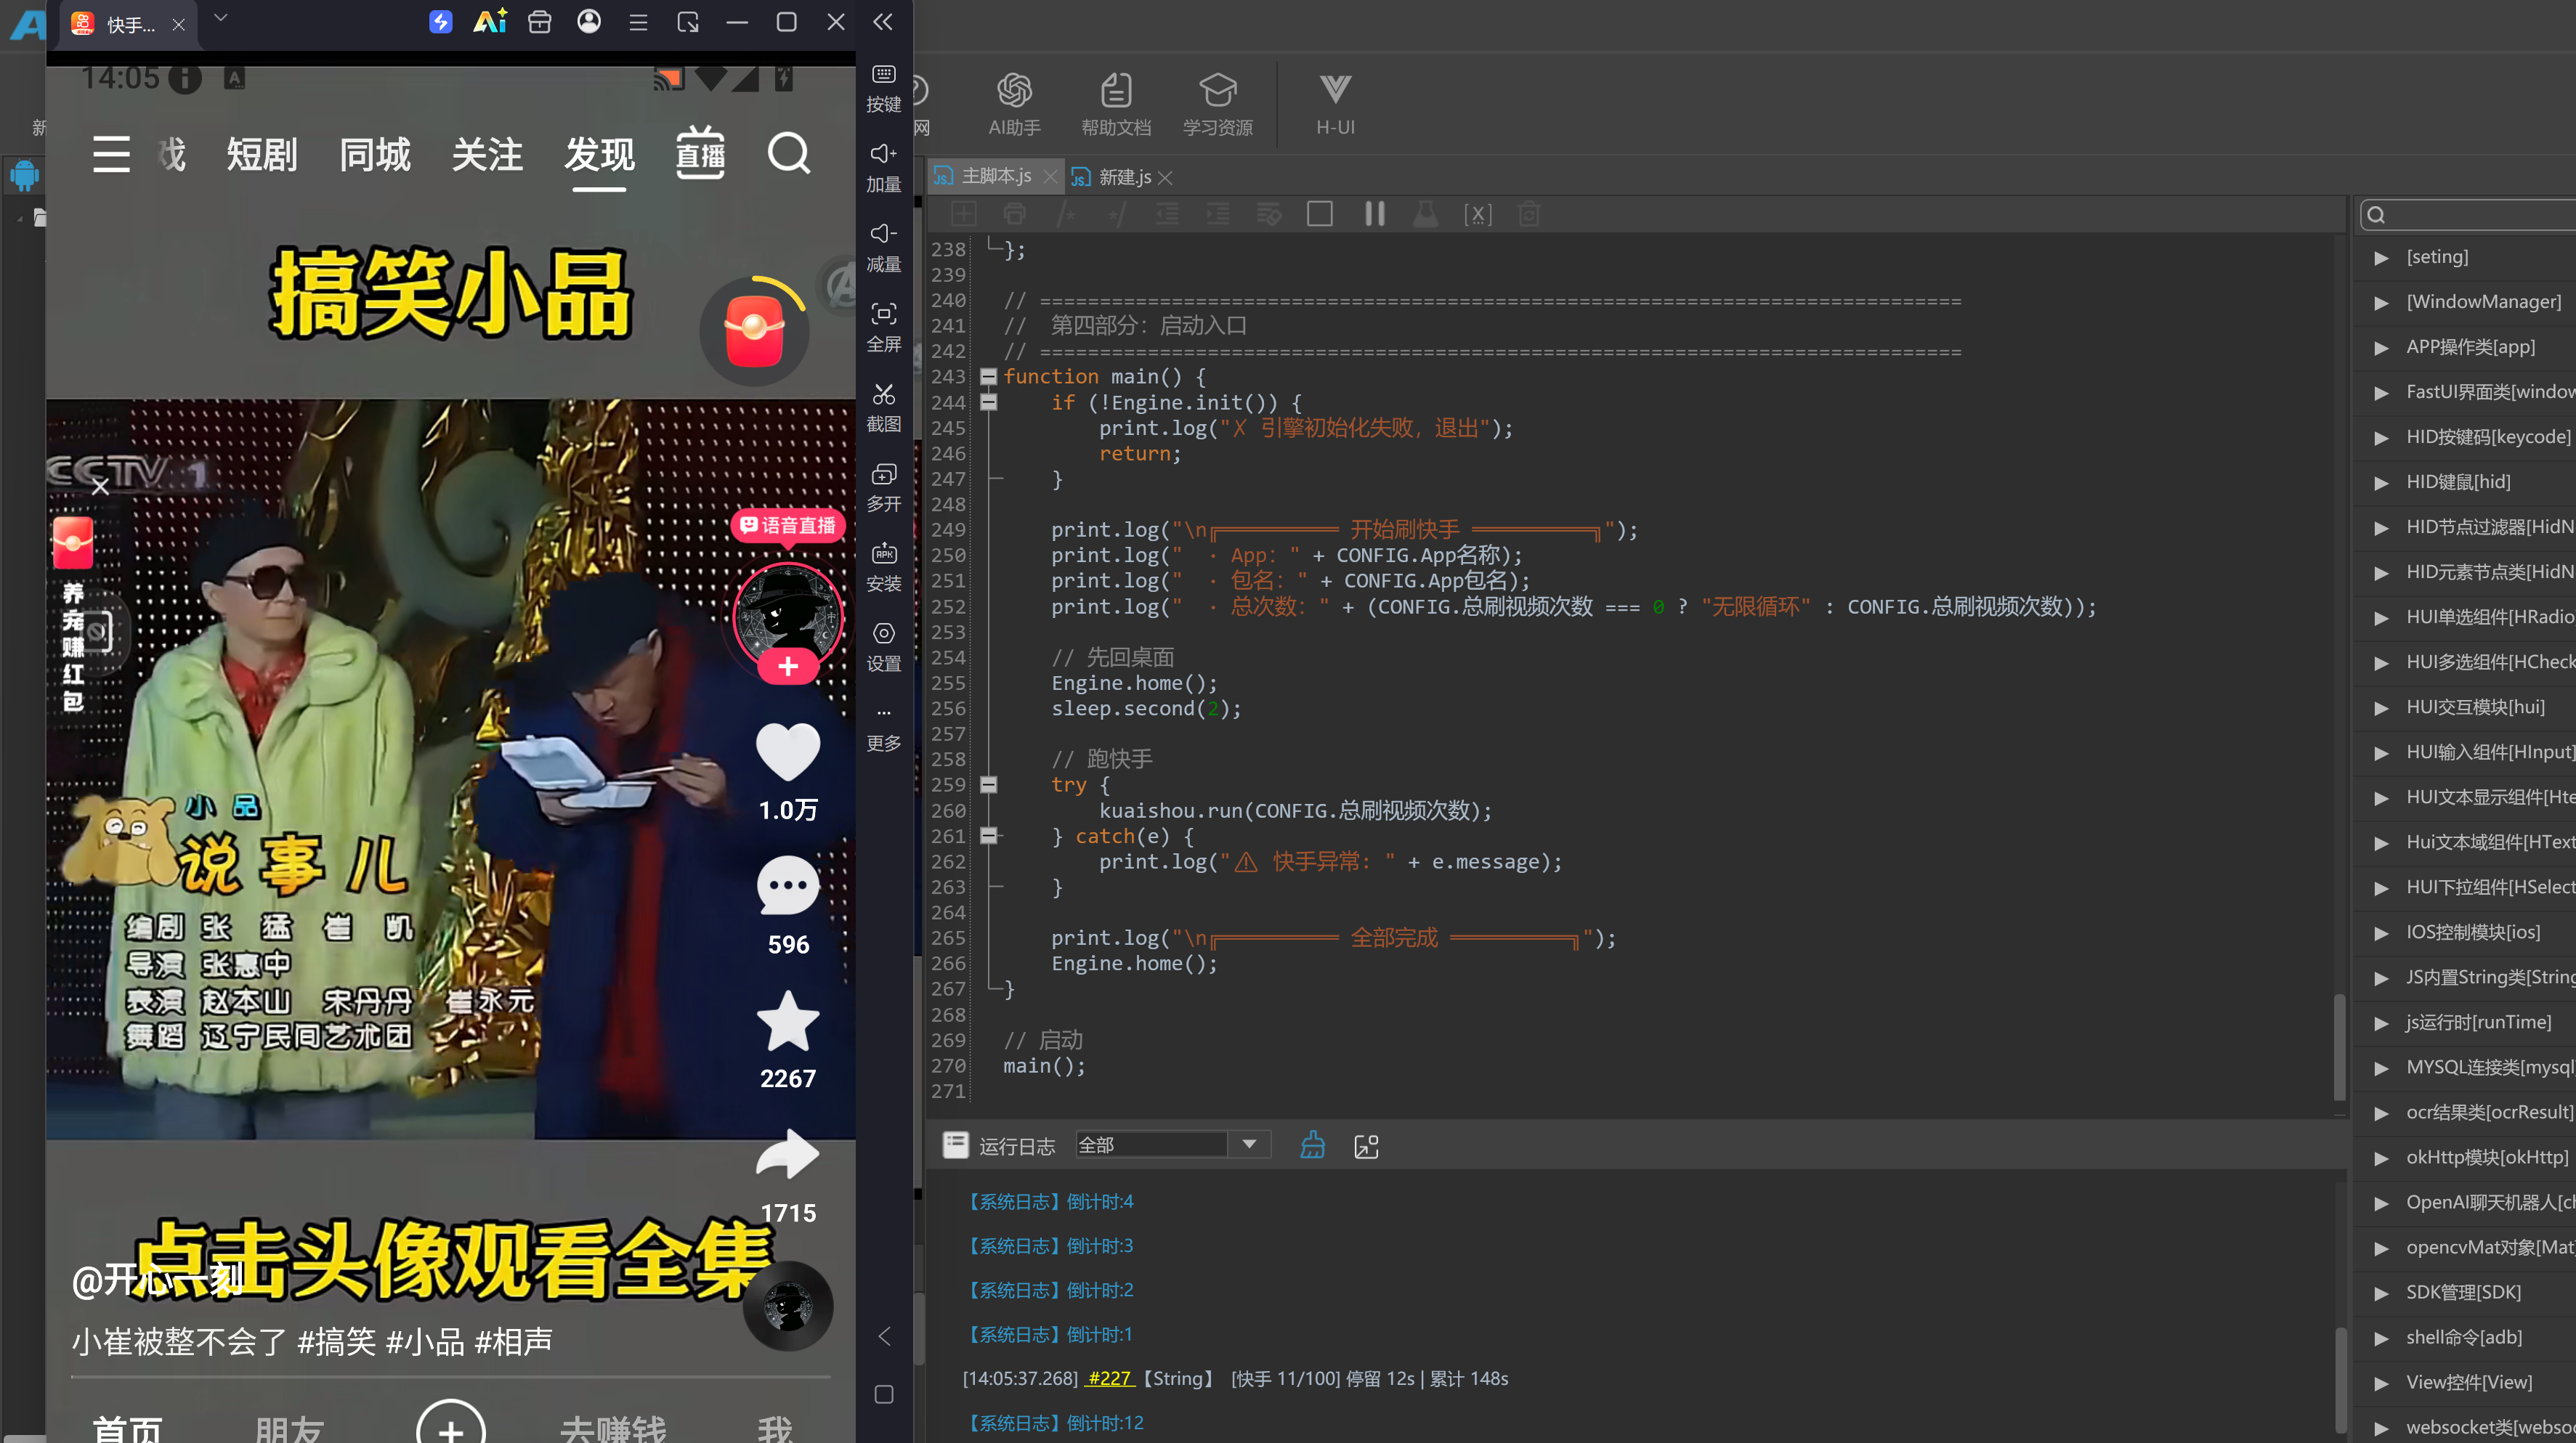Click the stop square in editor toolbar
This screenshot has height=1443, width=2576.
(x=1320, y=214)
